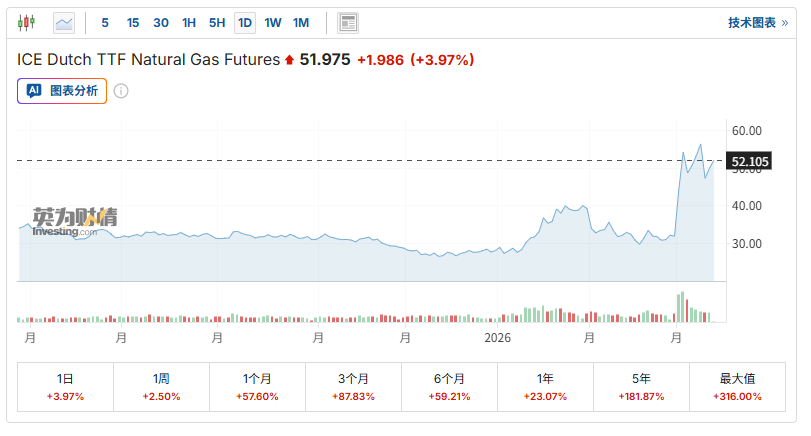Switch to the 1M chart interval
Screen dimensions: 811x436
point(301,22)
